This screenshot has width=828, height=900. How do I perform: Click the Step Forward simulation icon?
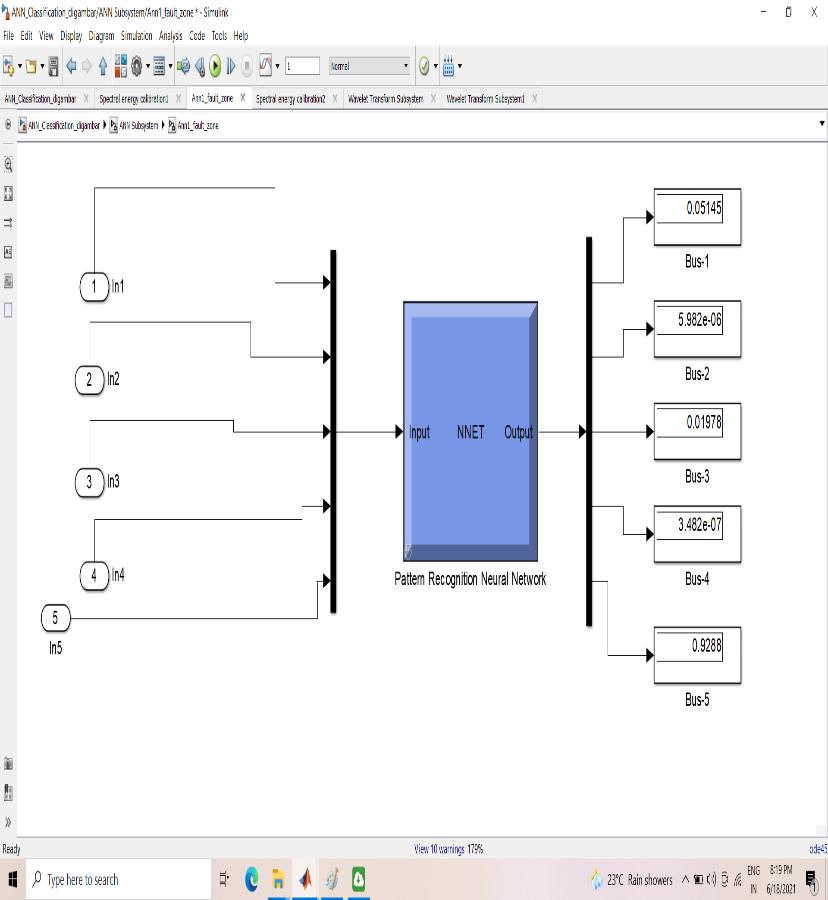(x=231, y=67)
